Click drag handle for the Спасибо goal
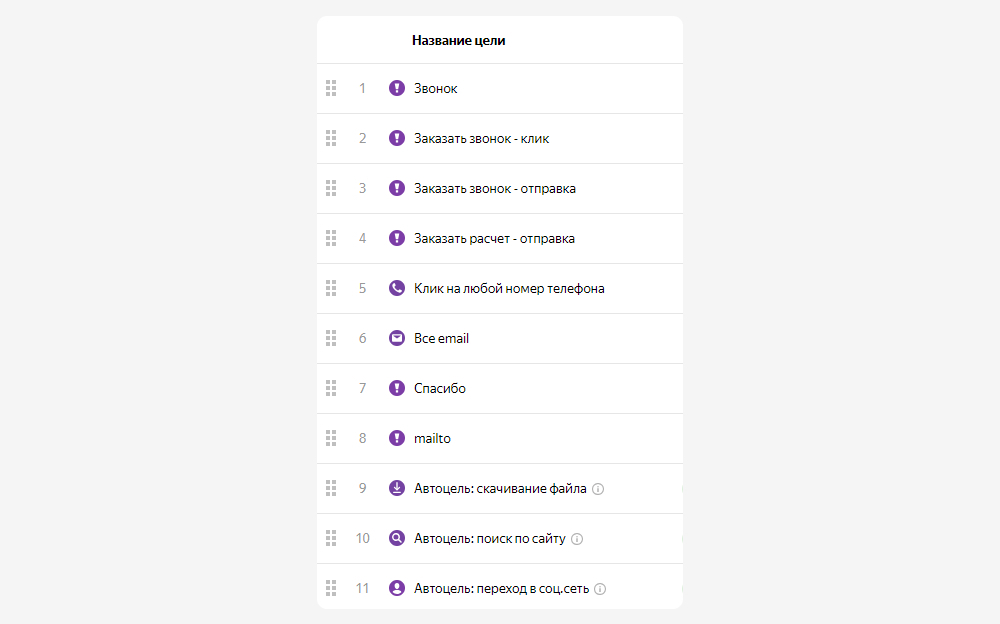 click(x=331, y=388)
